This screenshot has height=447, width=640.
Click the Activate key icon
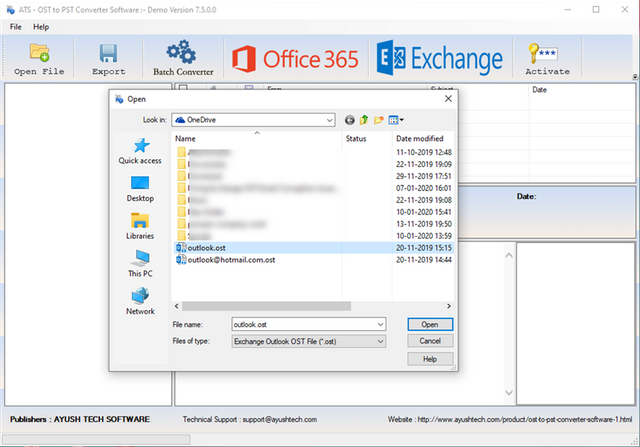(547, 58)
